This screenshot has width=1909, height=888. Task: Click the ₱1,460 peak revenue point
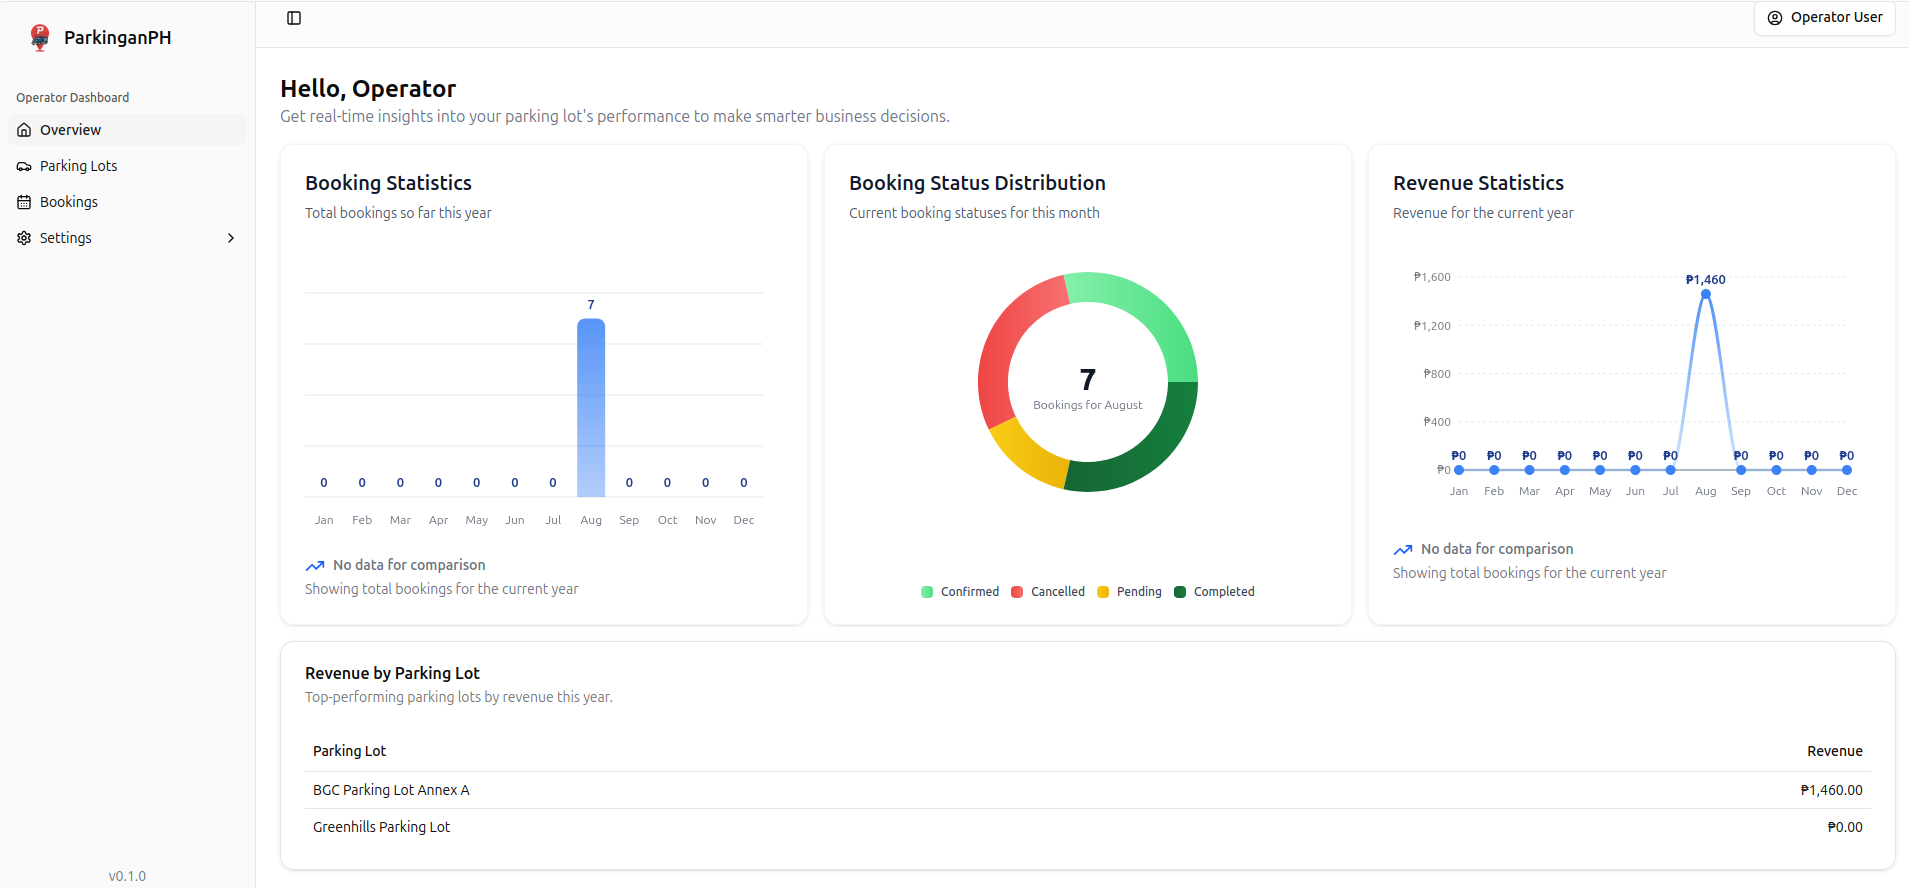pyautogui.click(x=1706, y=294)
